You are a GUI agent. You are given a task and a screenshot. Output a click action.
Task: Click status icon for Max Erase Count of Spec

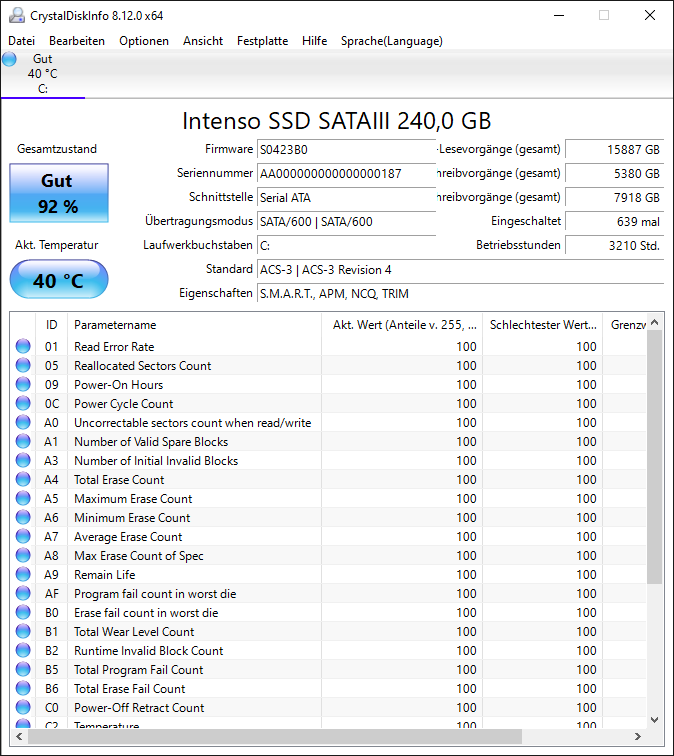(x=23, y=555)
